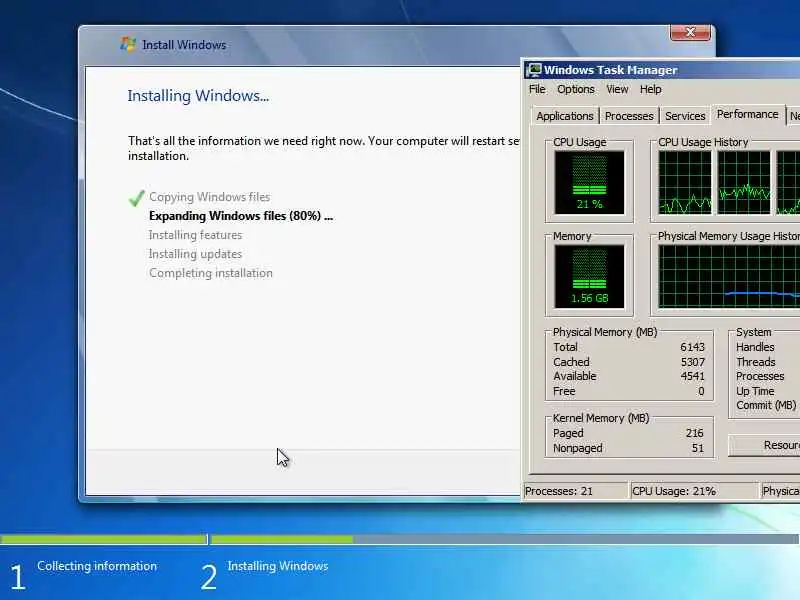
Task: Switch to the Services tab
Action: pos(685,116)
